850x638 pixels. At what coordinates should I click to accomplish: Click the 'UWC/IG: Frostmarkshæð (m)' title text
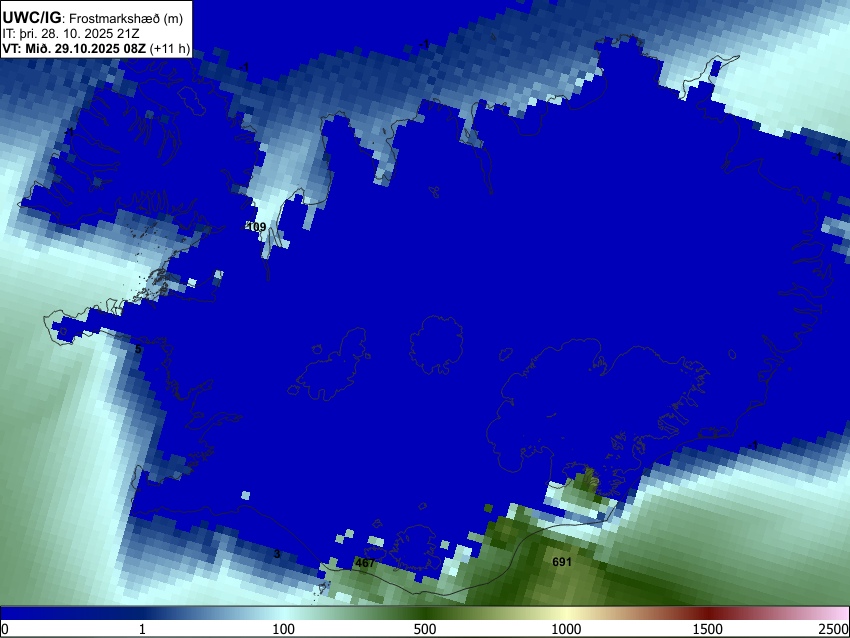[93, 18]
